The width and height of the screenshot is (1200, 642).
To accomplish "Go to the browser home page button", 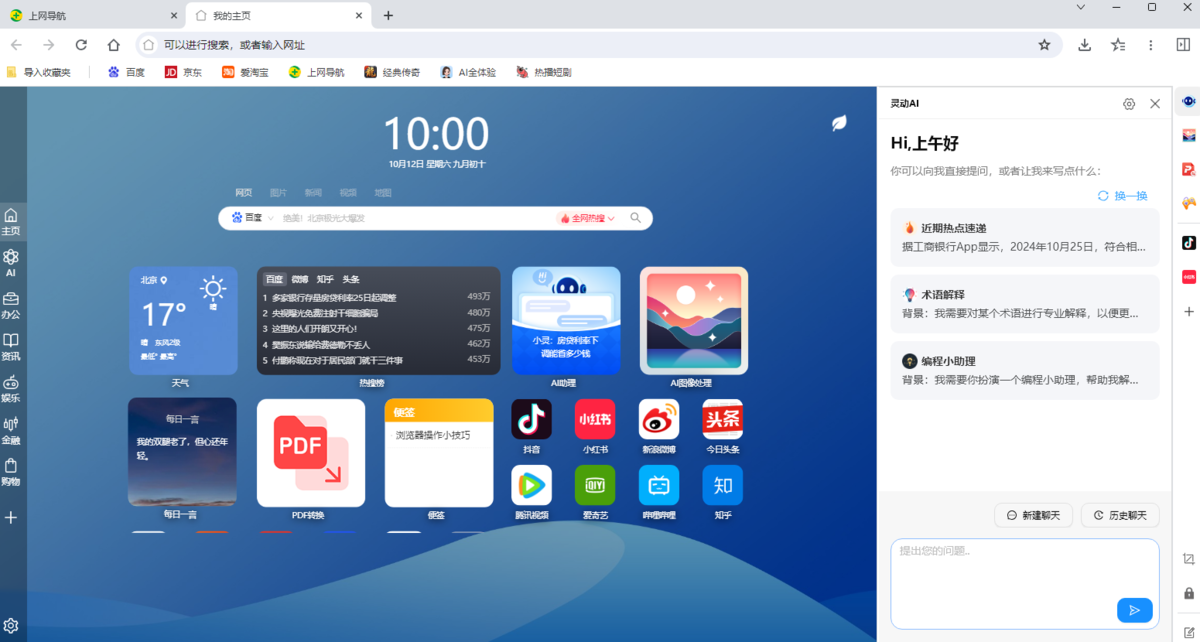I will click(x=114, y=45).
